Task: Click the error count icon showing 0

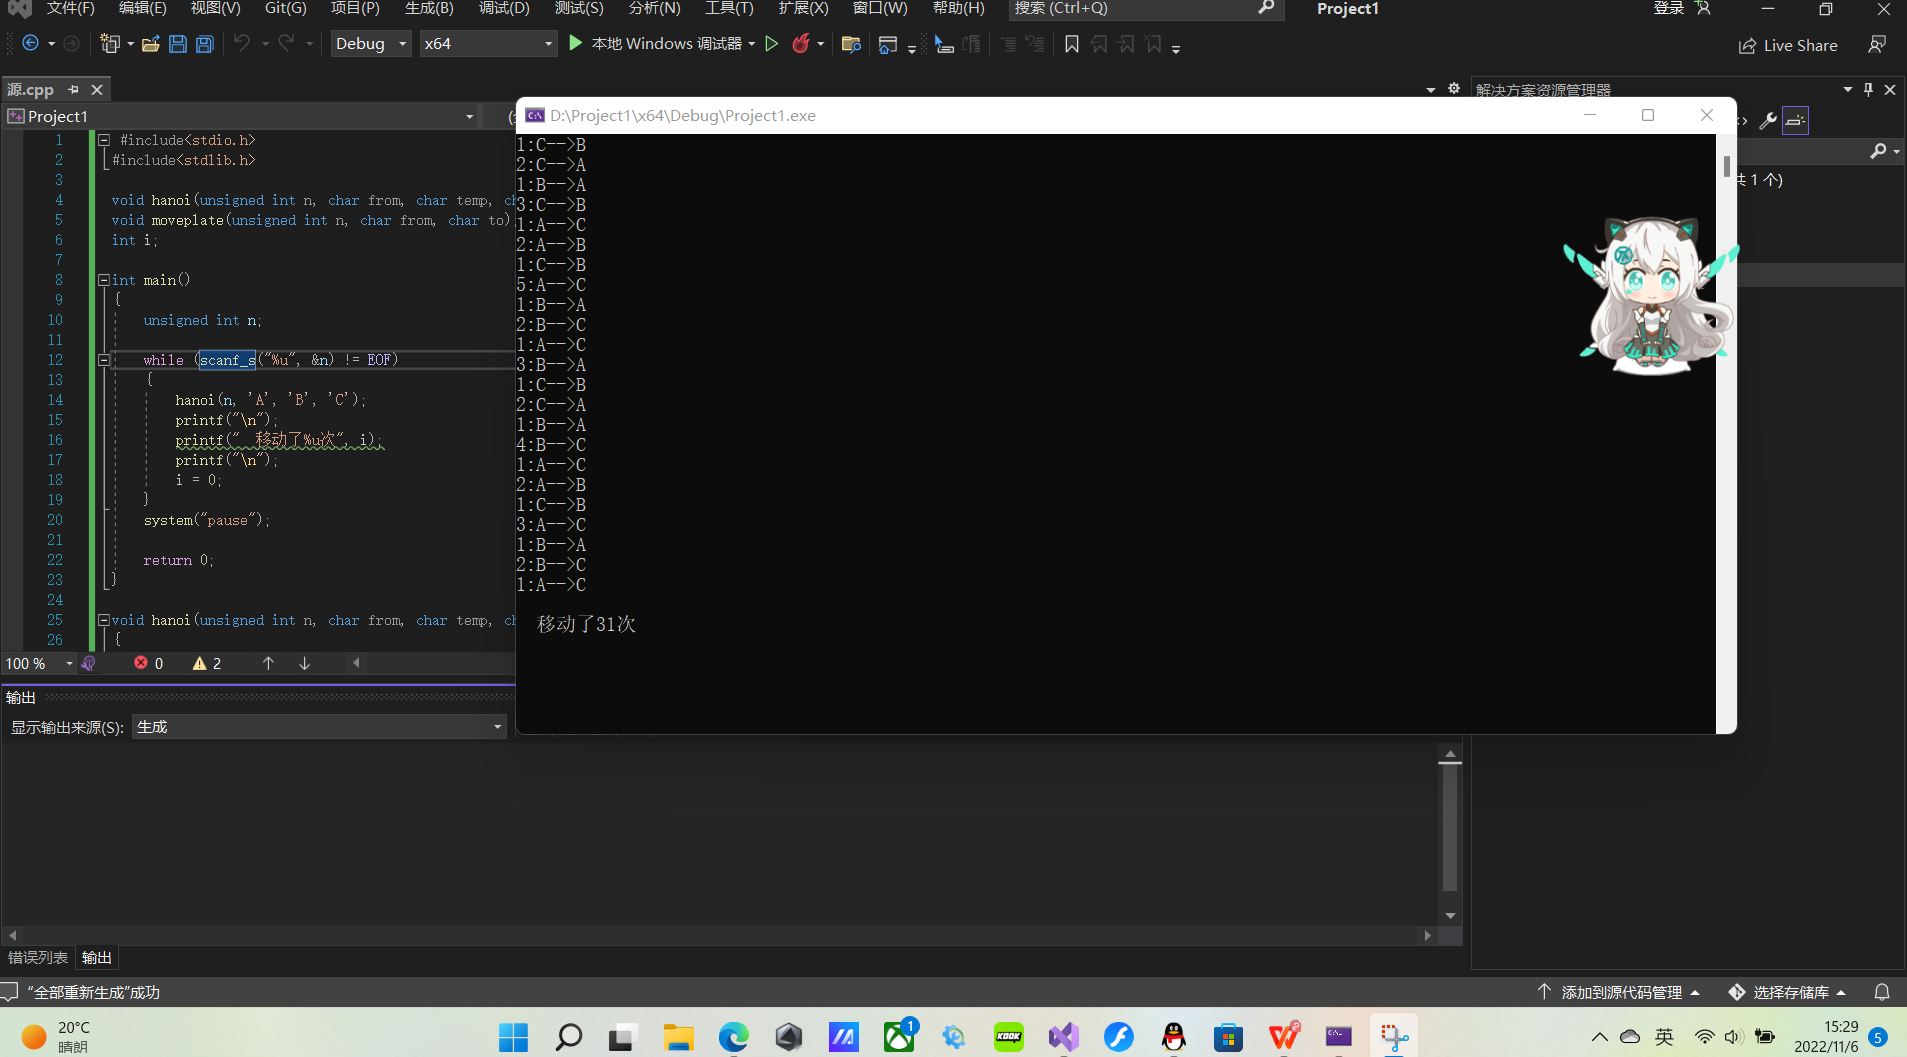Action: 141,663
